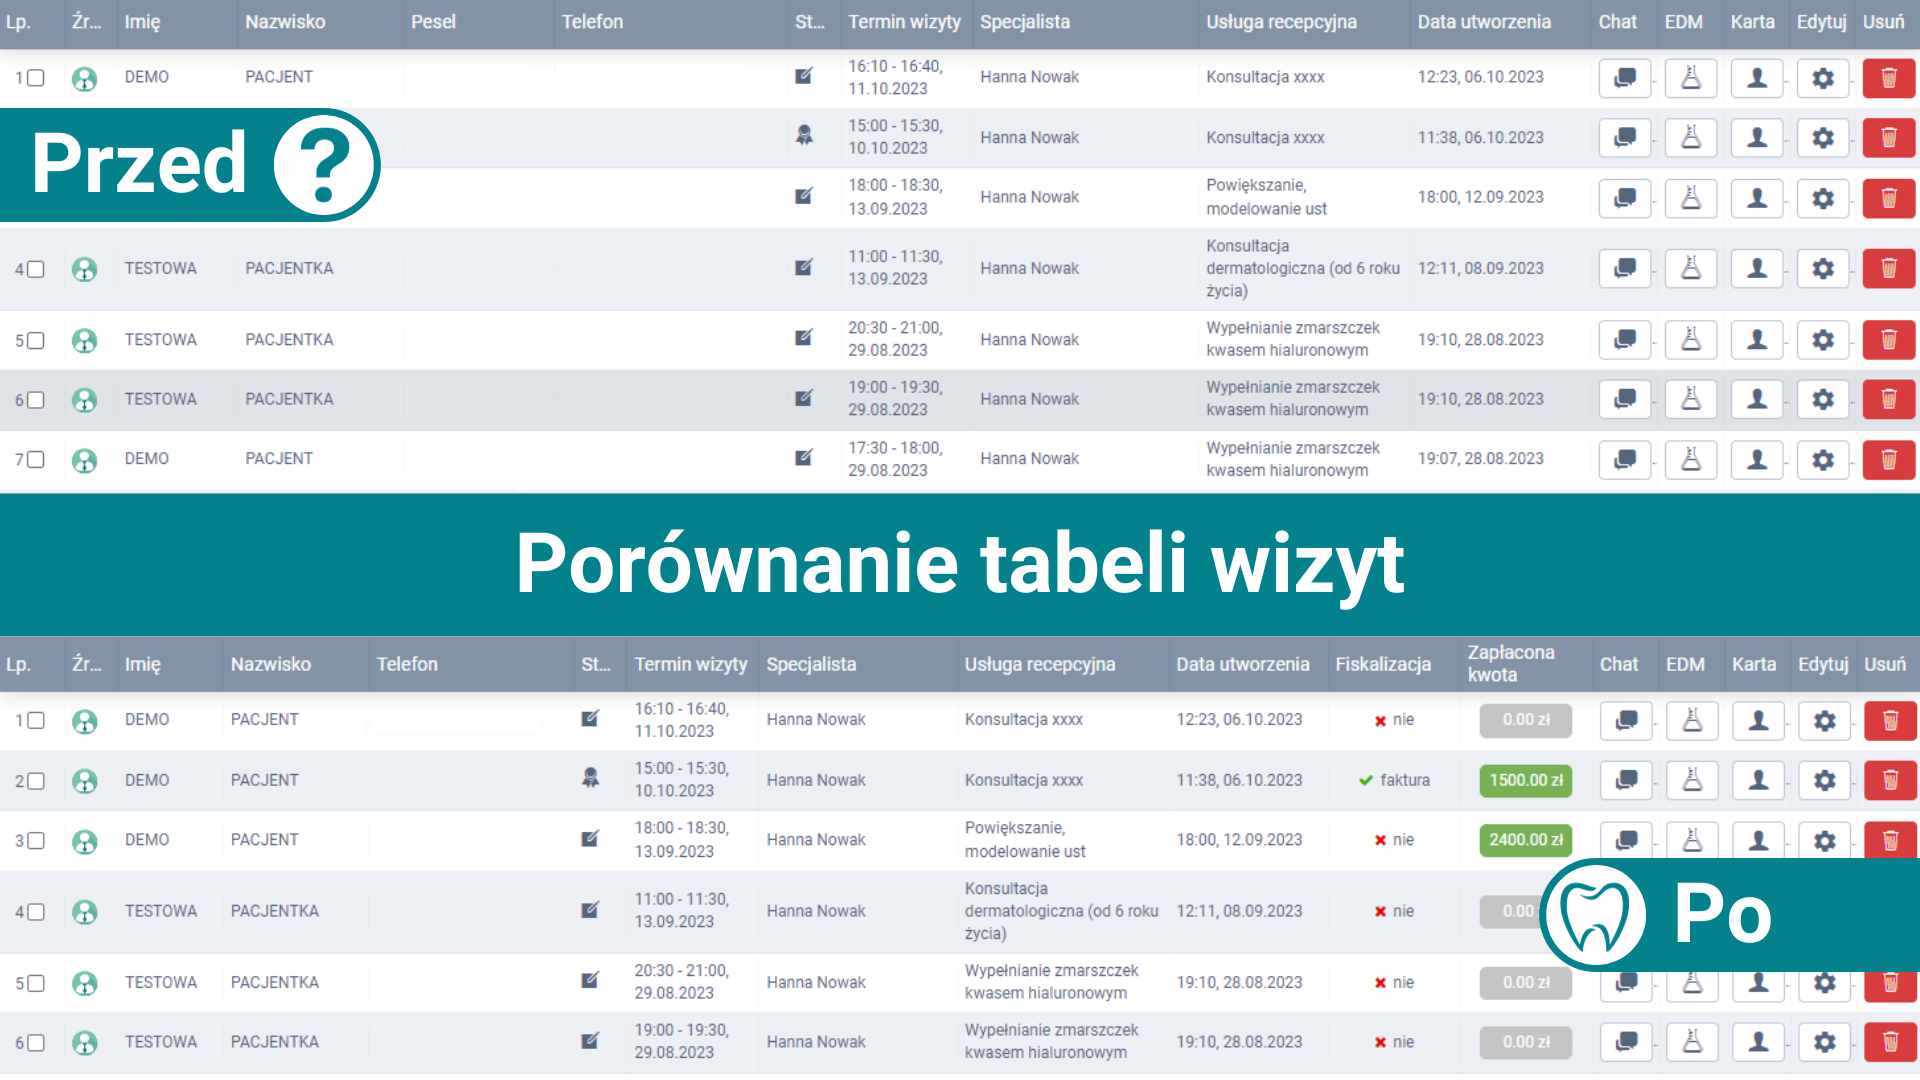
Task: Open EDM flask for 19:00 visit in Po table
Action: [x=1693, y=1042]
